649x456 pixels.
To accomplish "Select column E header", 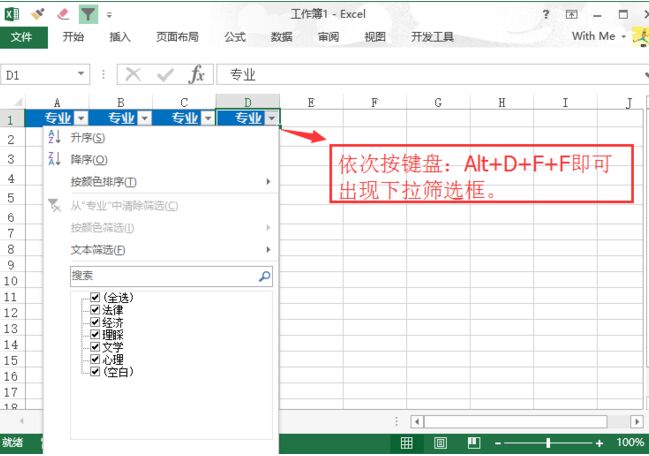I will 311,102.
